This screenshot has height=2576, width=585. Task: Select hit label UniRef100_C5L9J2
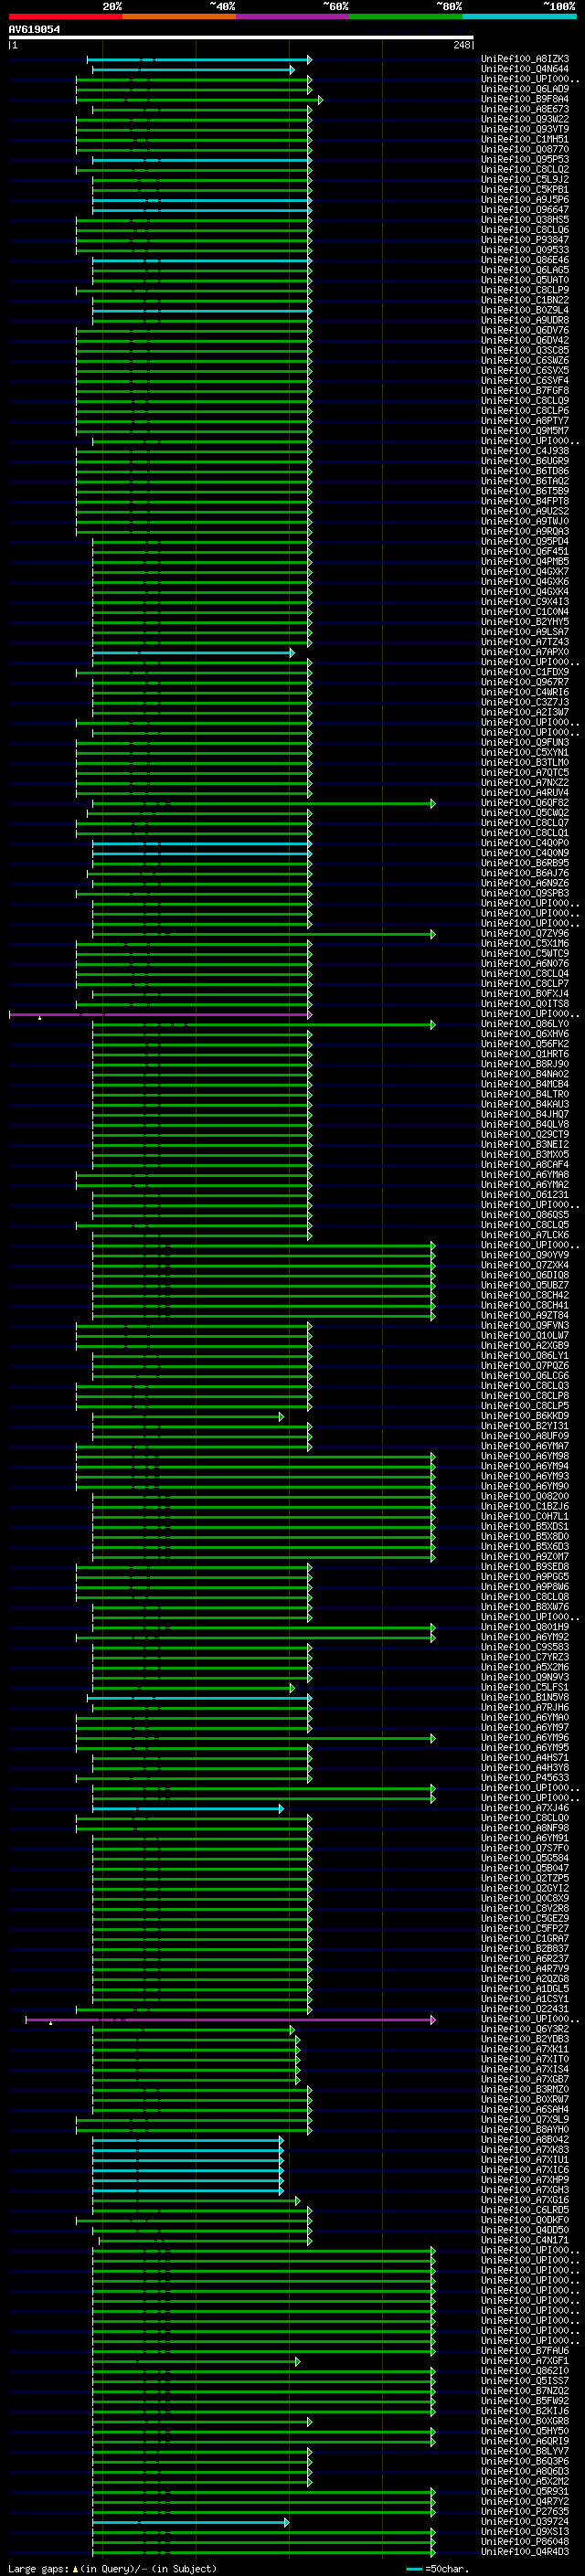tap(525, 179)
